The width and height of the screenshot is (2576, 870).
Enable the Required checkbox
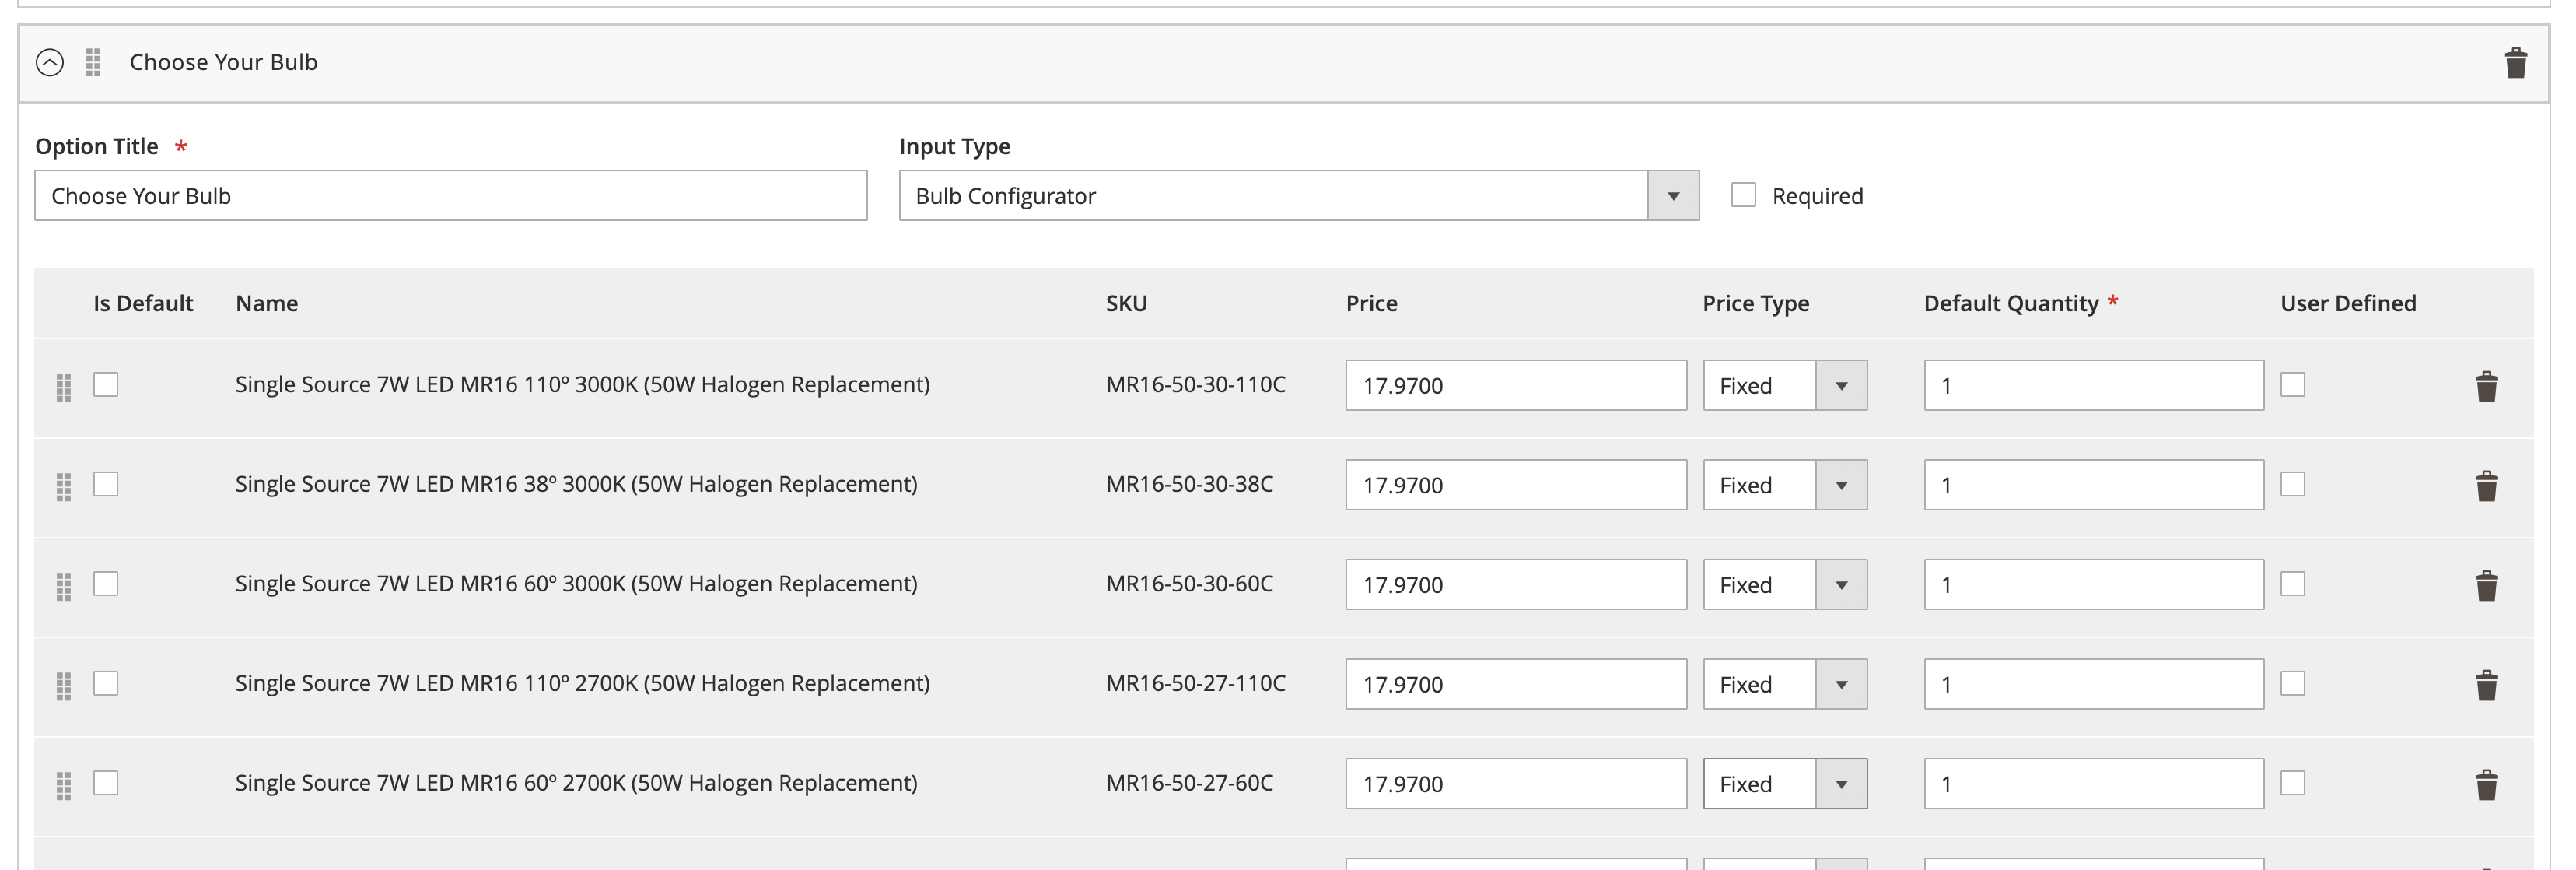pyautogui.click(x=1743, y=195)
